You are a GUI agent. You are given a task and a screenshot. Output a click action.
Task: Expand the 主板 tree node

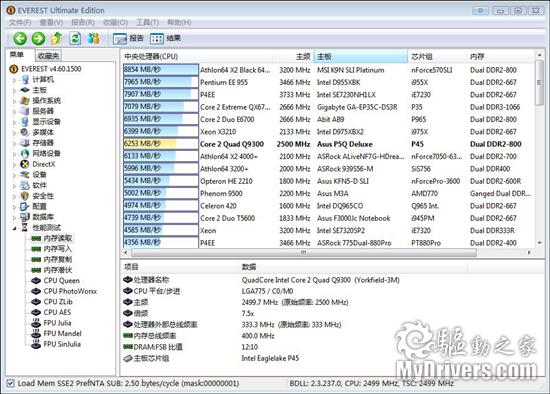click(x=14, y=91)
